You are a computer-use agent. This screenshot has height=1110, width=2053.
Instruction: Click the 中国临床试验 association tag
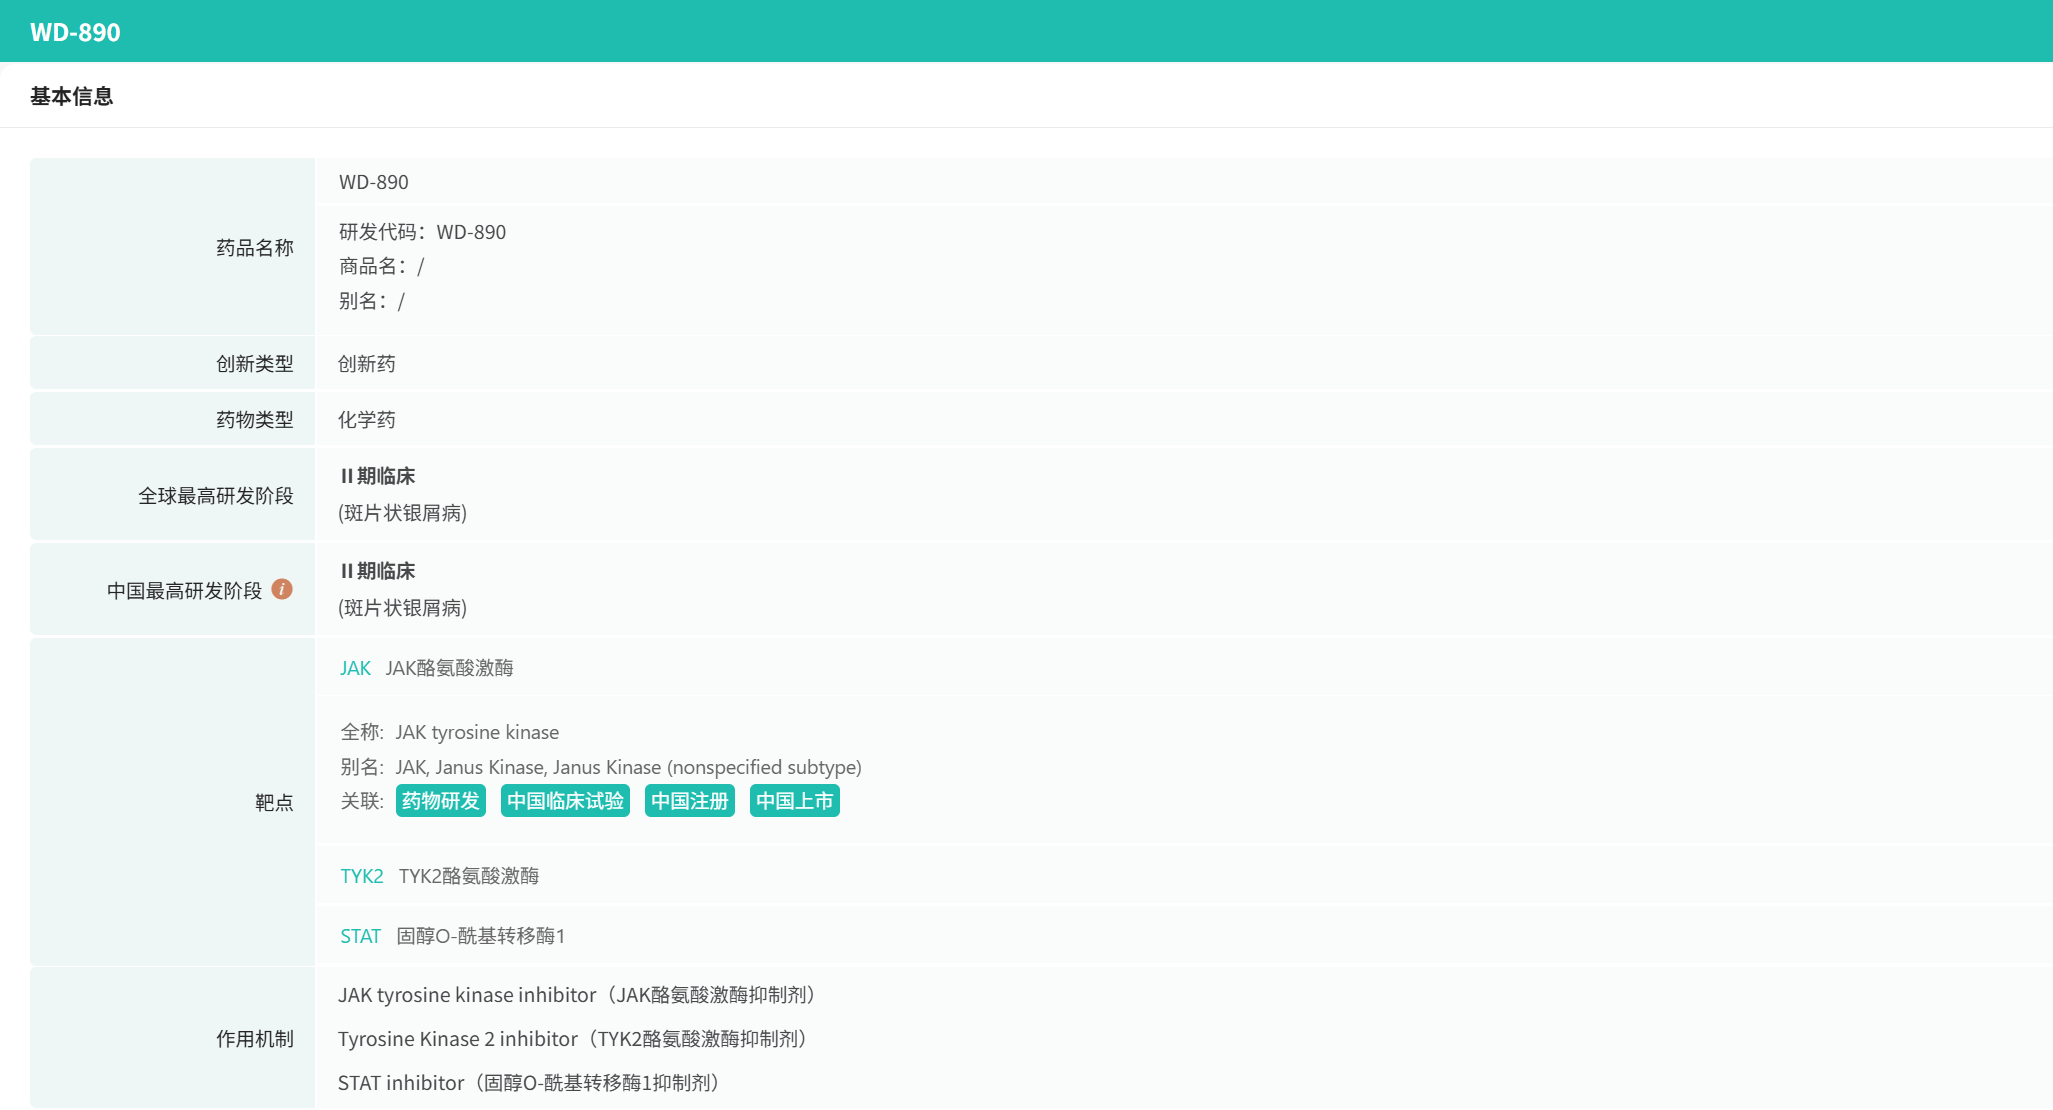point(565,801)
